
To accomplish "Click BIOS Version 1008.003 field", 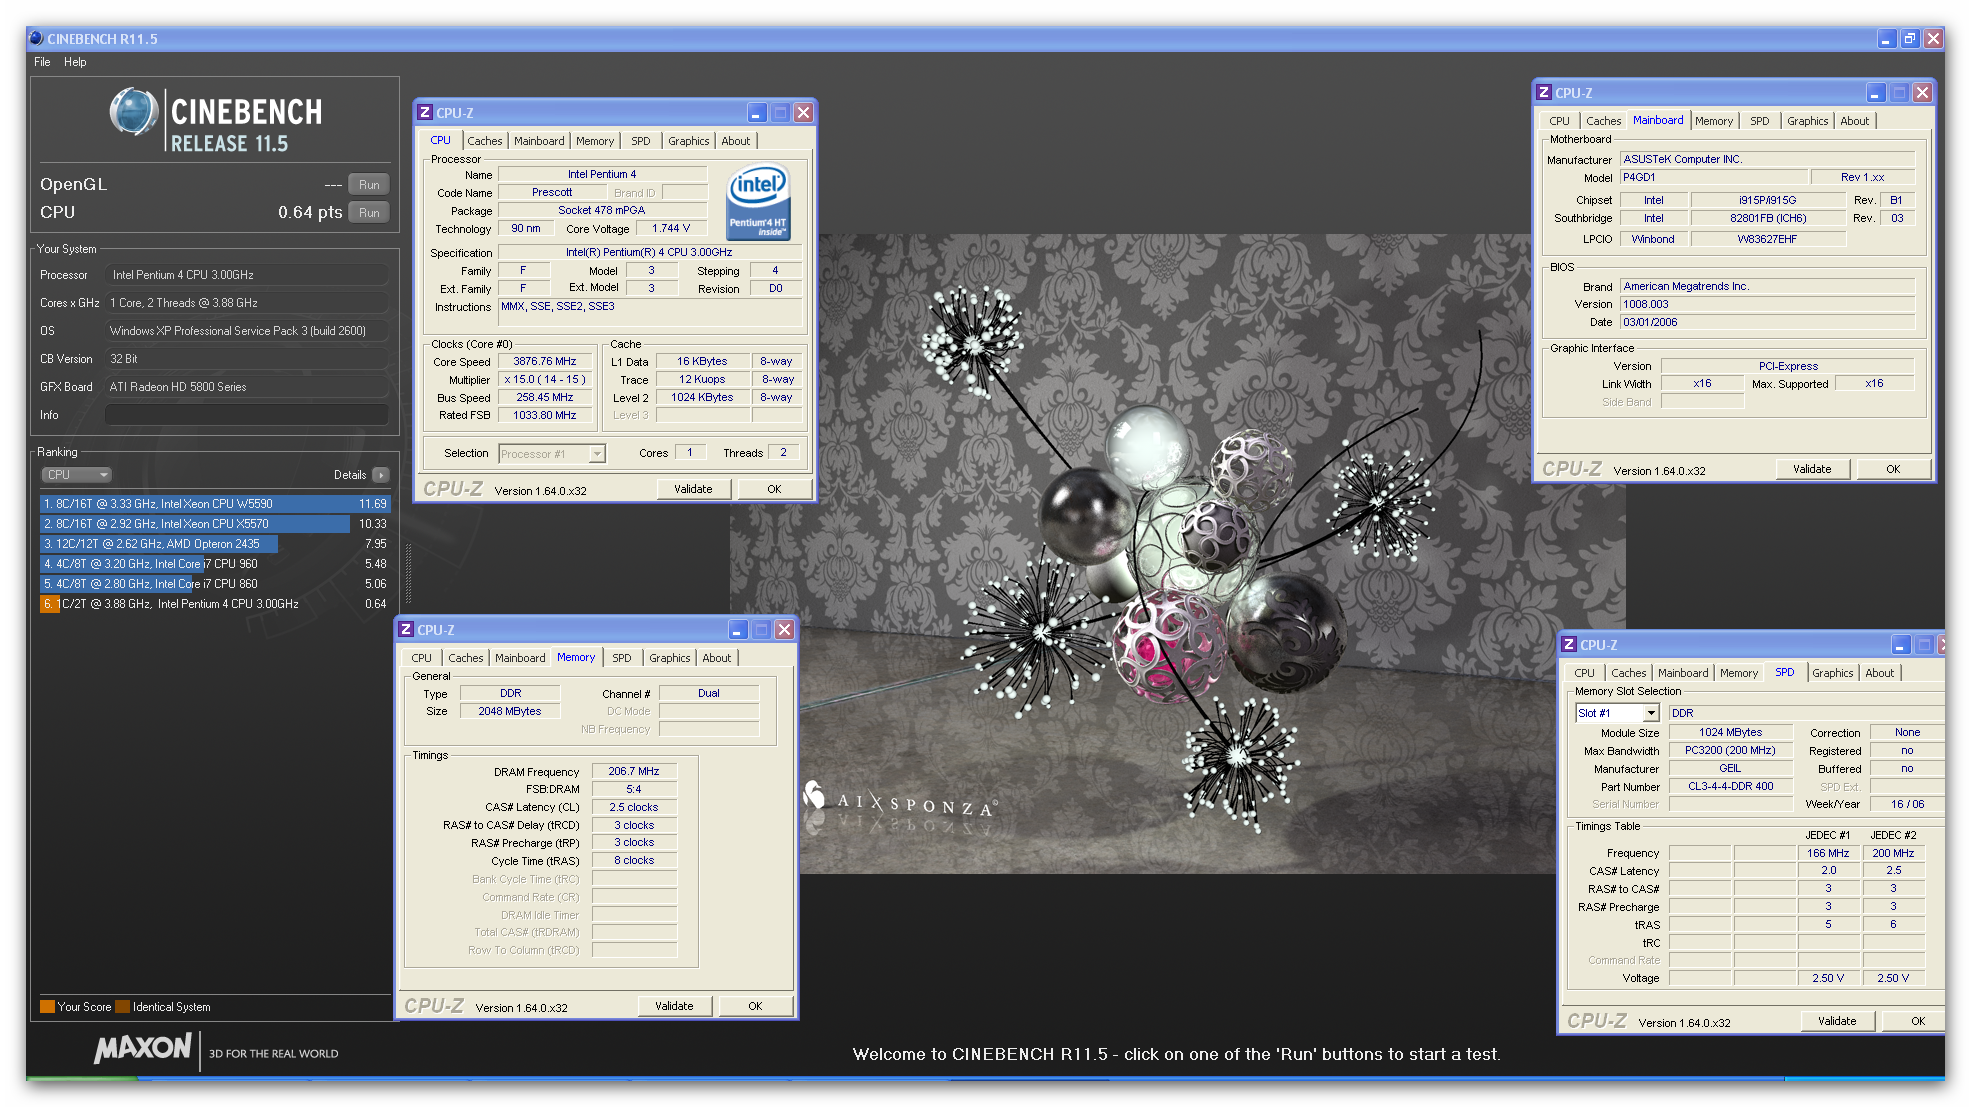I will [1767, 304].
